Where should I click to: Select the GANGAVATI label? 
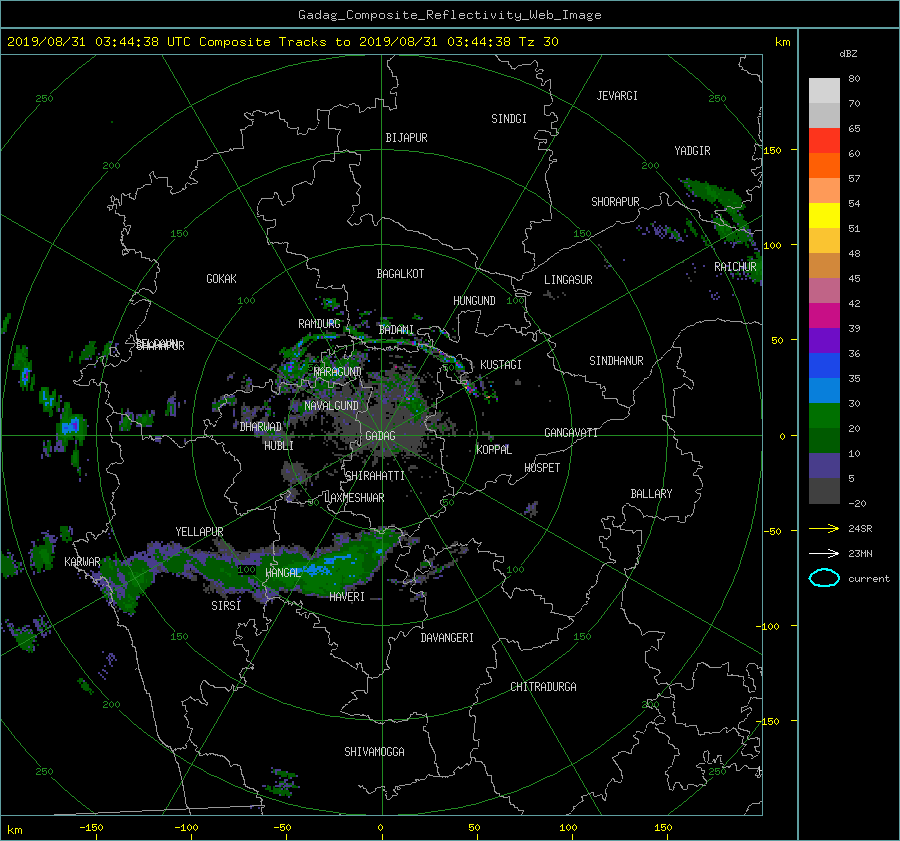(571, 433)
